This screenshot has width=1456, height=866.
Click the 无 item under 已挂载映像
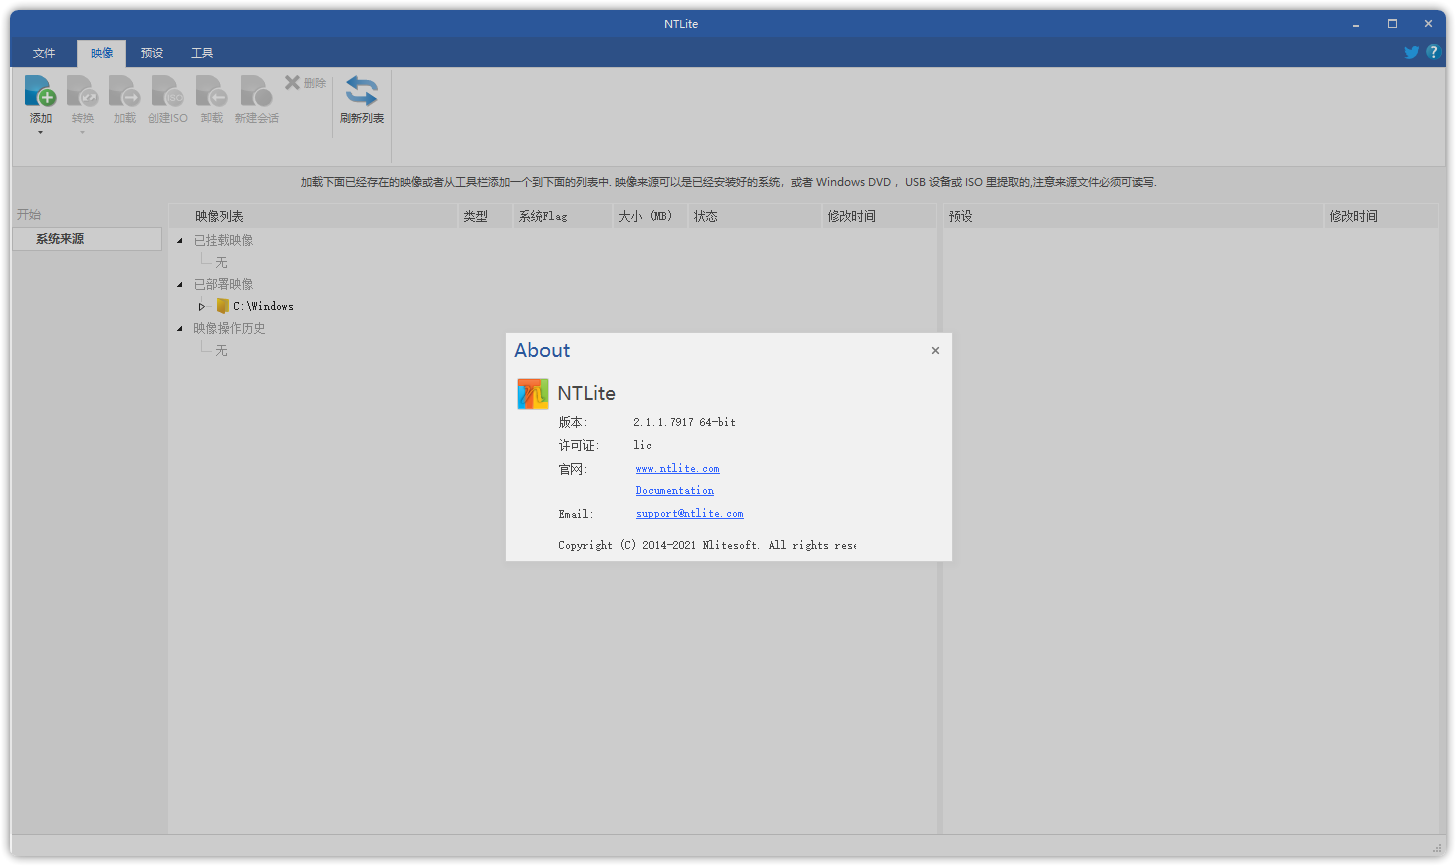click(221, 263)
